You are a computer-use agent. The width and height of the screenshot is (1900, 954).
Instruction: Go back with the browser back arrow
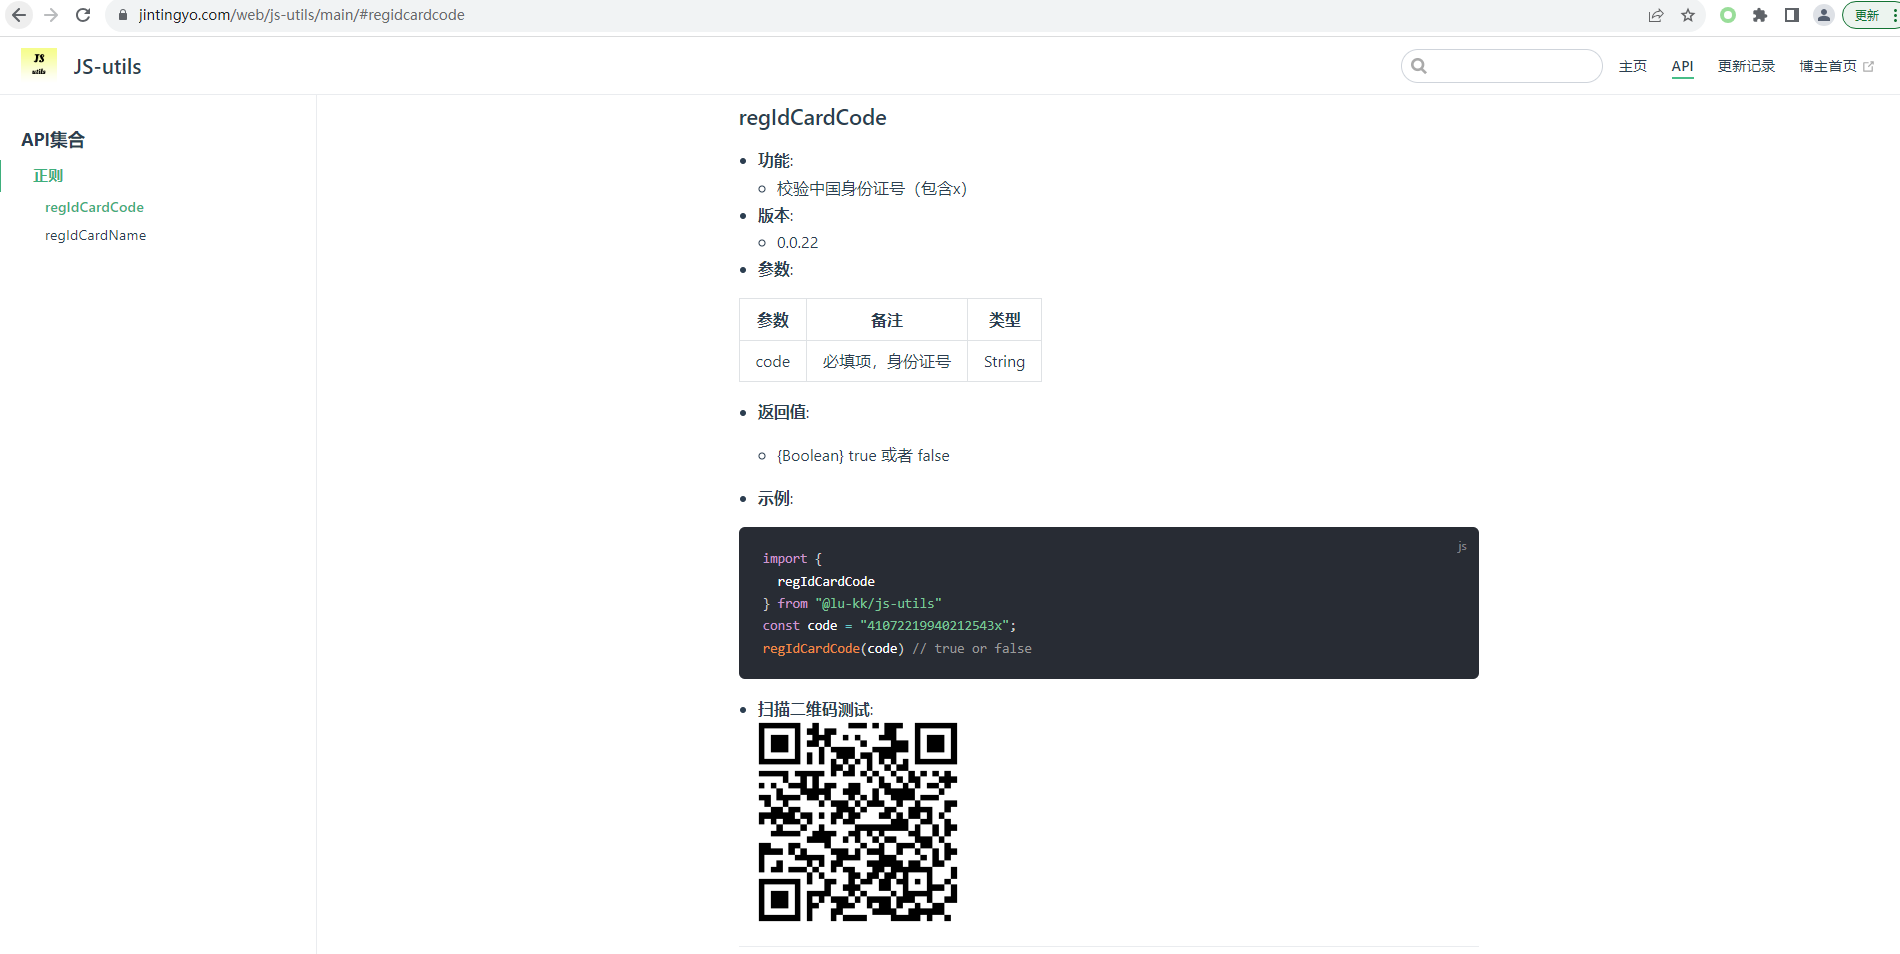[19, 15]
